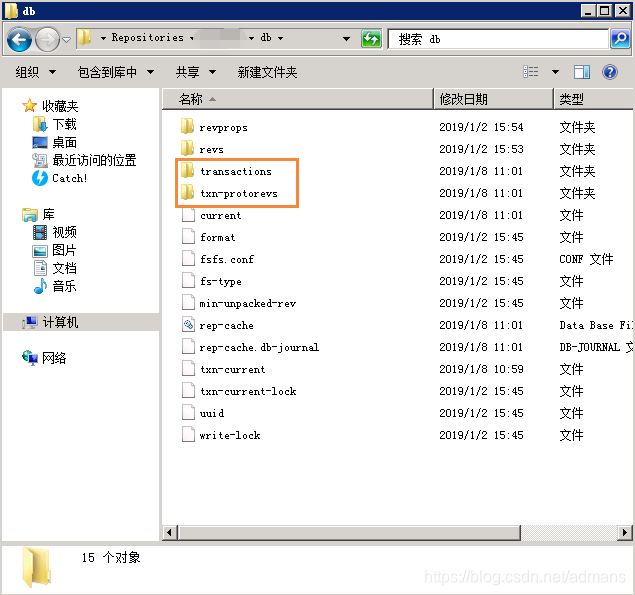Open the 视频 library
The width and height of the screenshot is (635, 595).
(x=64, y=232)
